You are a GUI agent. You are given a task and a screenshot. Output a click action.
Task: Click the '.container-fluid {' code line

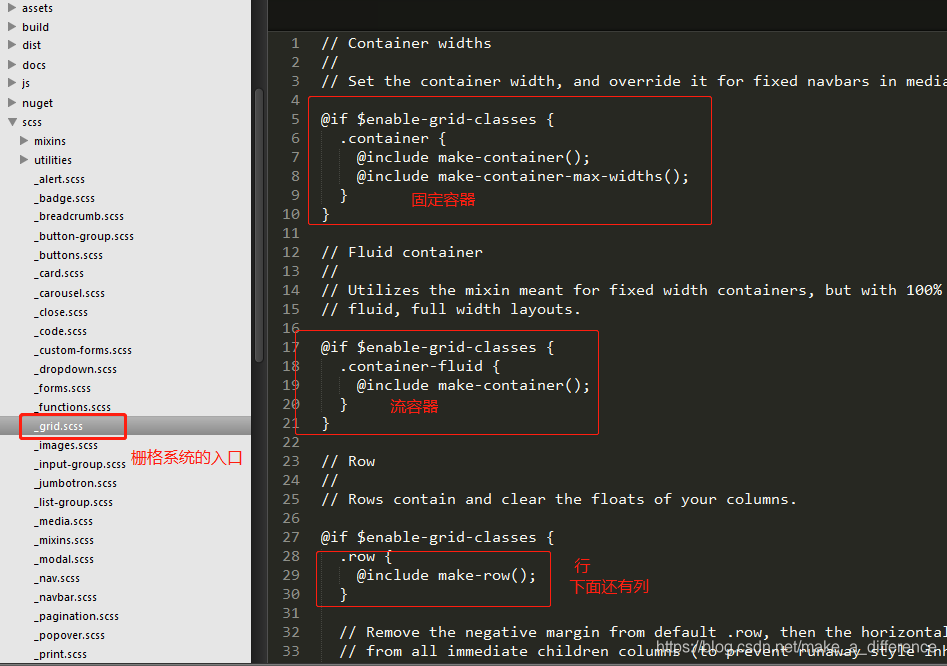coord(420,367)
